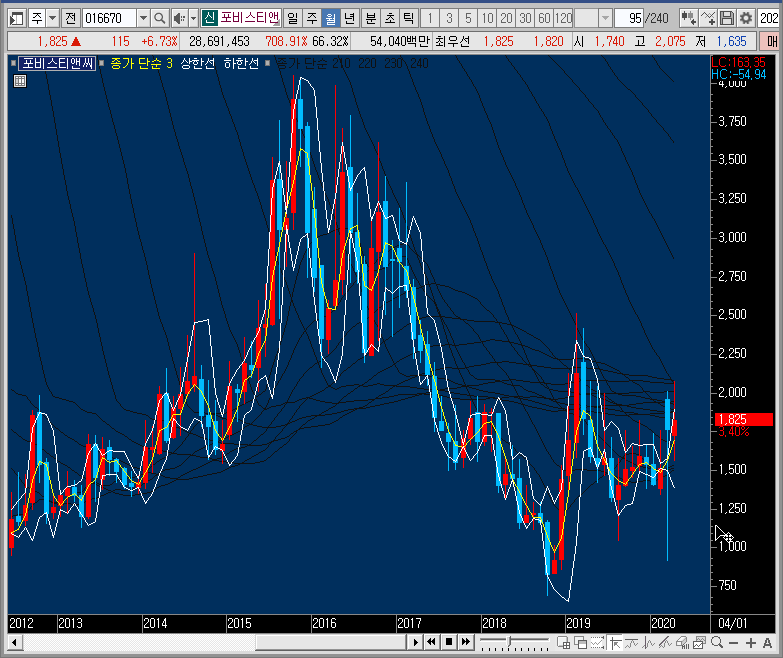Click the 종가 단순 3 legend text
The image size is (783, 658).
pos(141,63)
